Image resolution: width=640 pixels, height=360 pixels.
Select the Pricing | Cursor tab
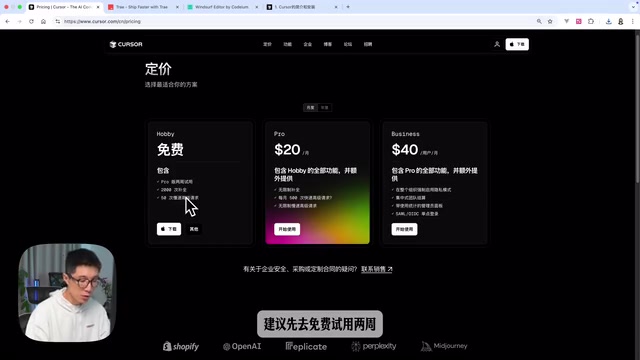(x=64, y=7)
